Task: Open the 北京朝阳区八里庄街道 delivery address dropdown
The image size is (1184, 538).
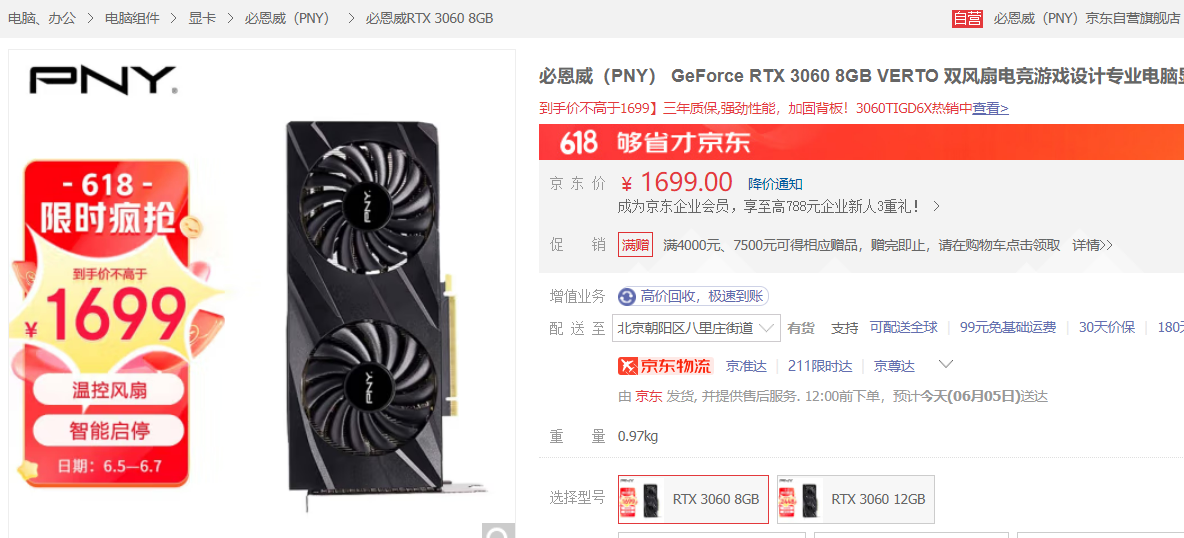Action: (x=696, y=328)
